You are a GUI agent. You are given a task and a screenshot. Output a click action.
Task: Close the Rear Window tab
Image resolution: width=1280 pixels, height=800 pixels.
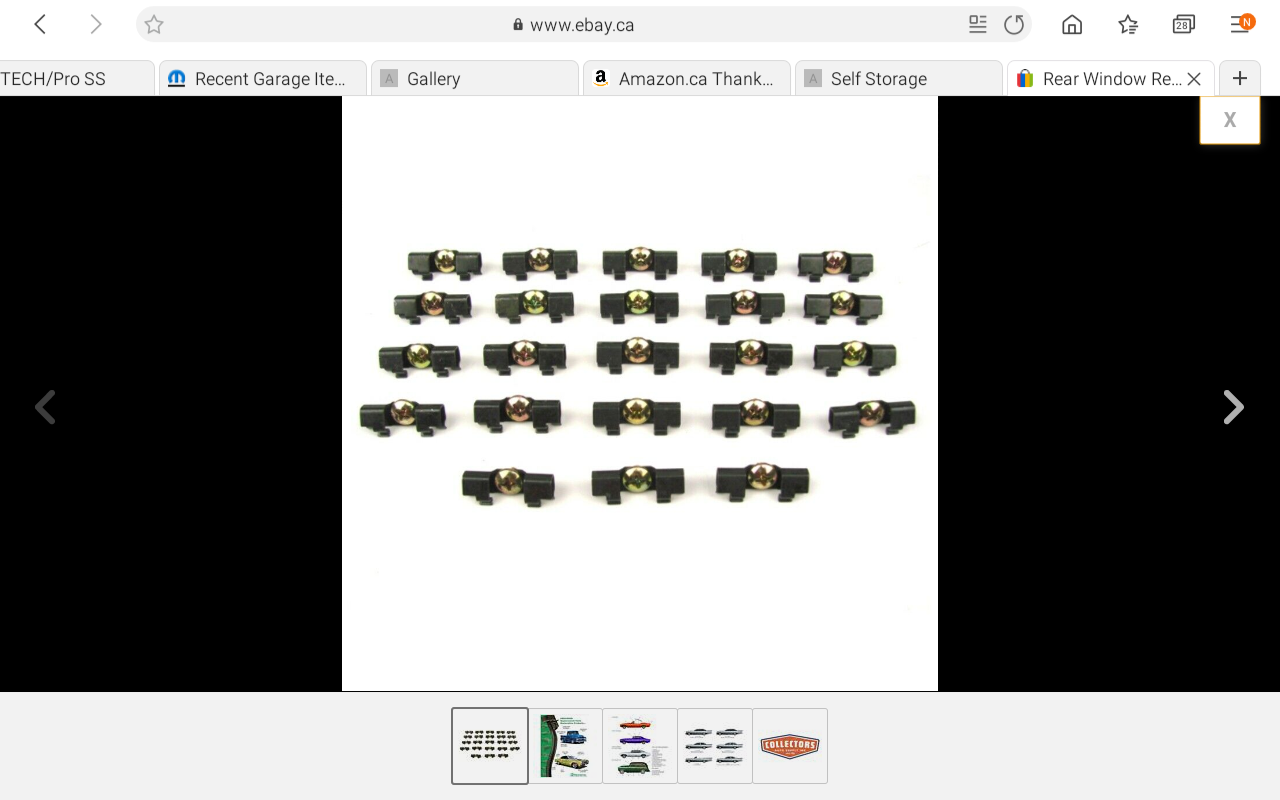point(1193,79)
